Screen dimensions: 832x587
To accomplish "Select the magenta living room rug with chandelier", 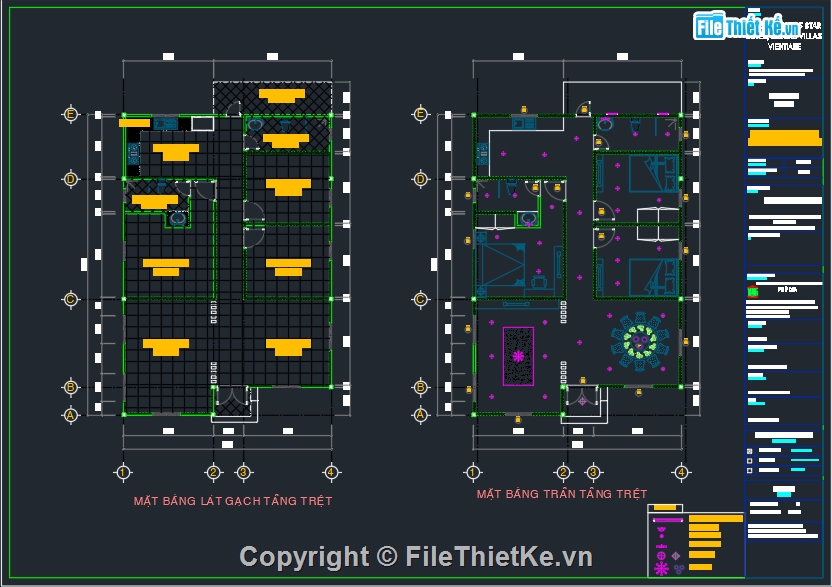I will tap(518, 356).
